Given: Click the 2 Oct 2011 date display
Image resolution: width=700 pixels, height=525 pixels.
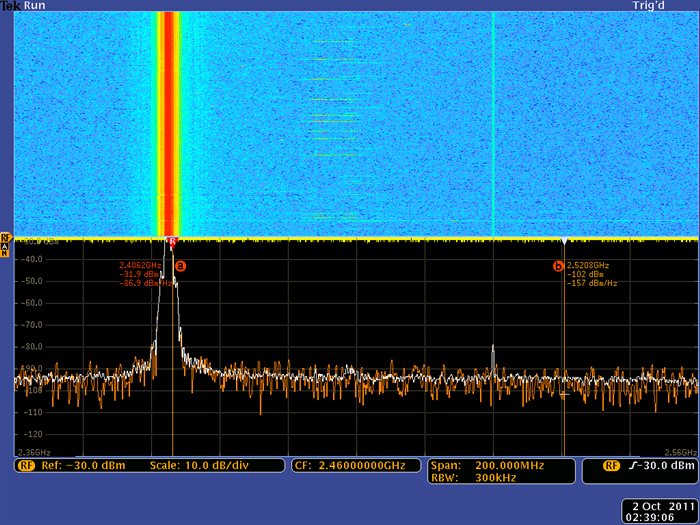Looking at the screenshot, I should click(x=663, y=506).
